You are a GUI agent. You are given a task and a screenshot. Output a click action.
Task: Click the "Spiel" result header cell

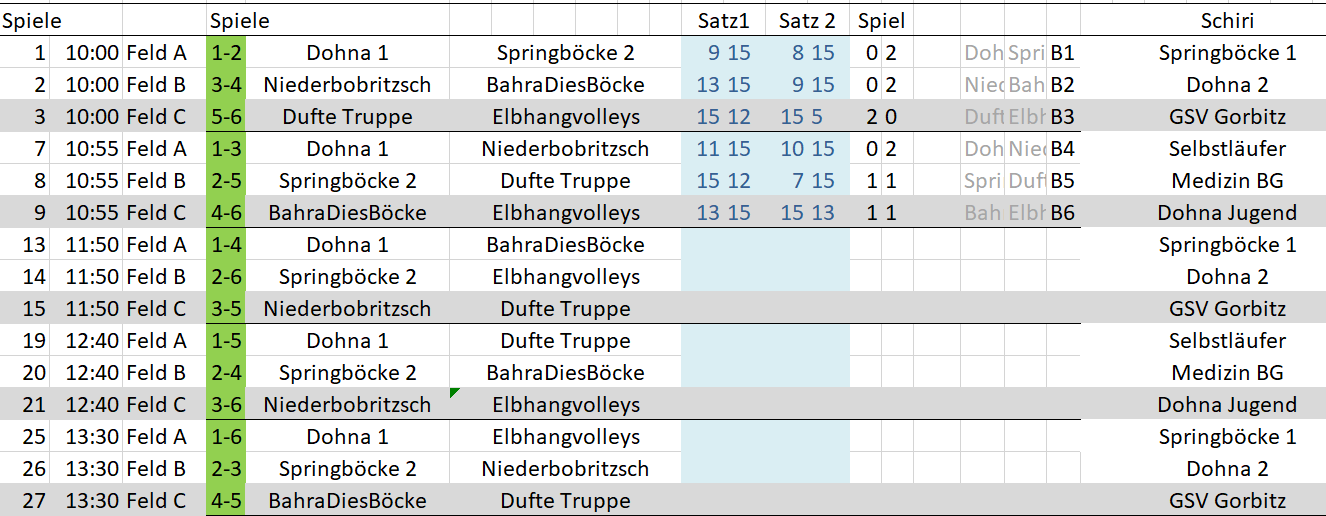tap(881, 20)
